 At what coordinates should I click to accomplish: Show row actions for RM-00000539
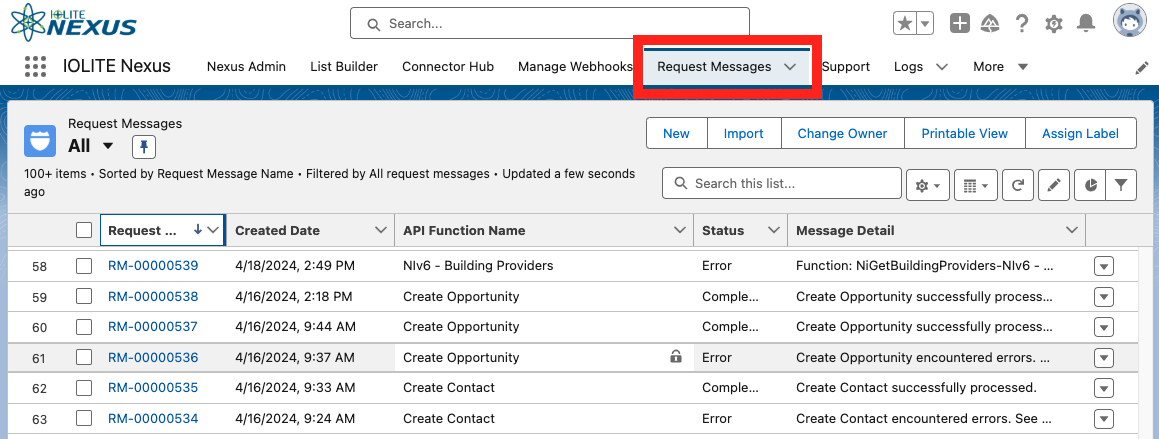click(1104, 266)
